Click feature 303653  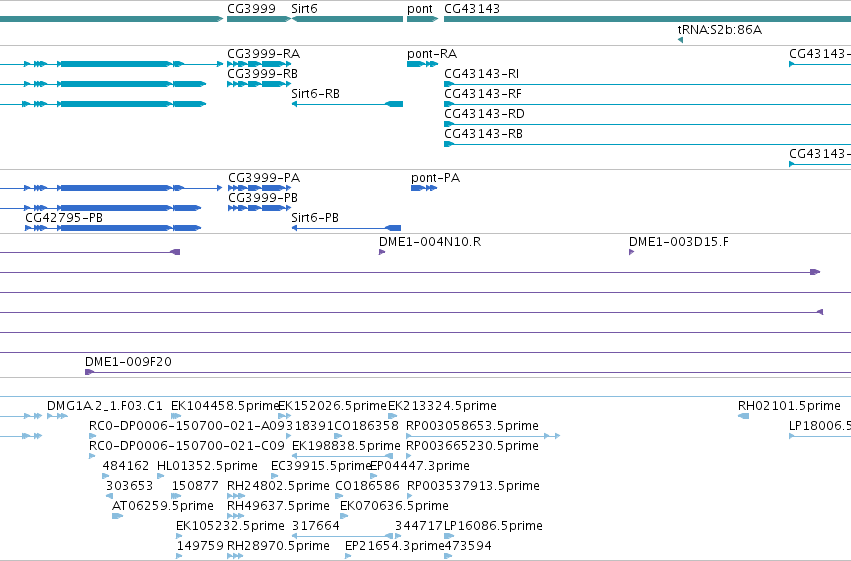tap(110, 496)
